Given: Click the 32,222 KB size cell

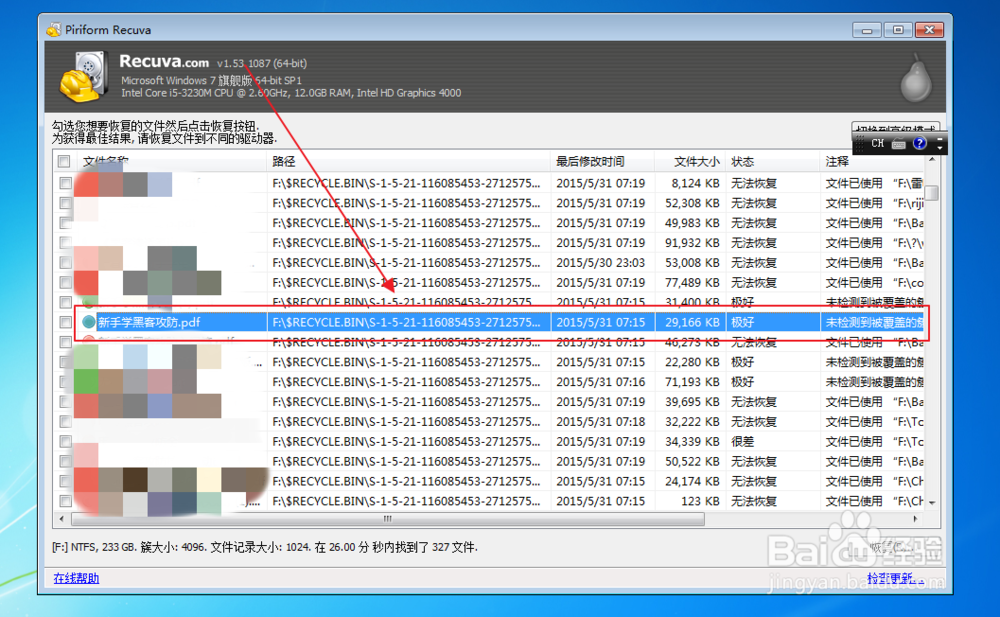Looking at the screenshot, I should point(692,422).
